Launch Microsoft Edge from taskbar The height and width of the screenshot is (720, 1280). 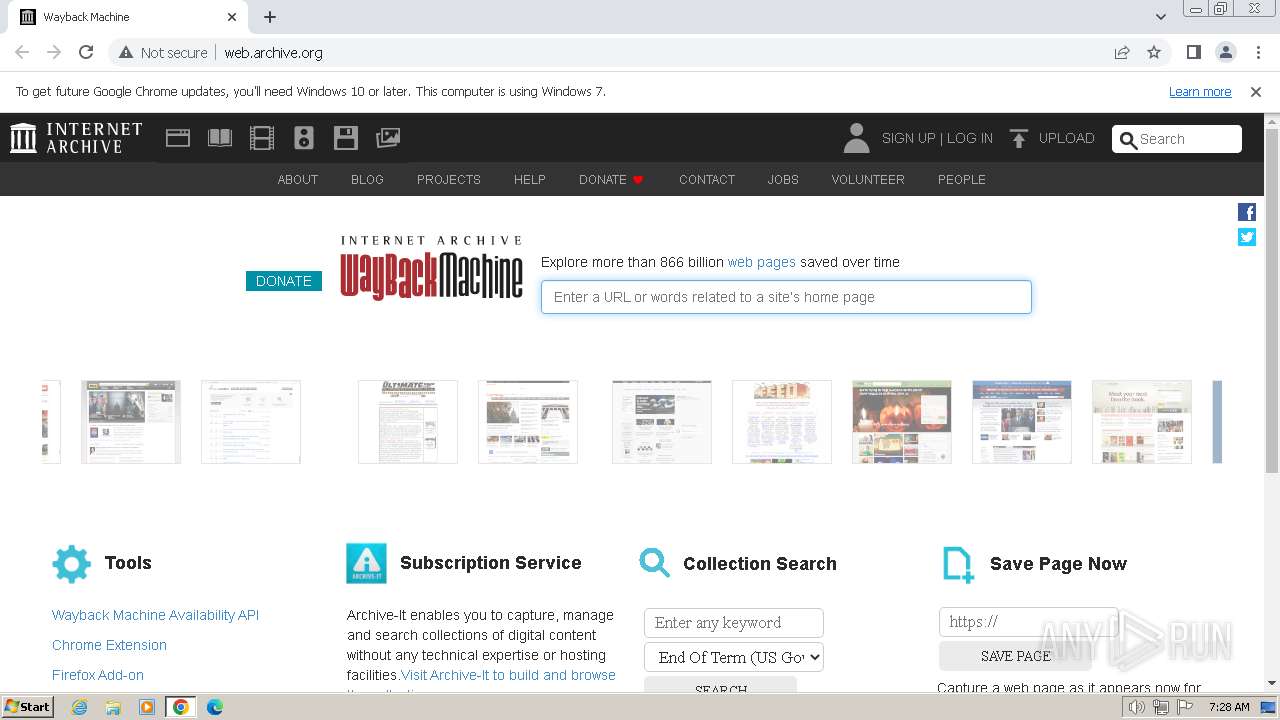tap(214, 707)
